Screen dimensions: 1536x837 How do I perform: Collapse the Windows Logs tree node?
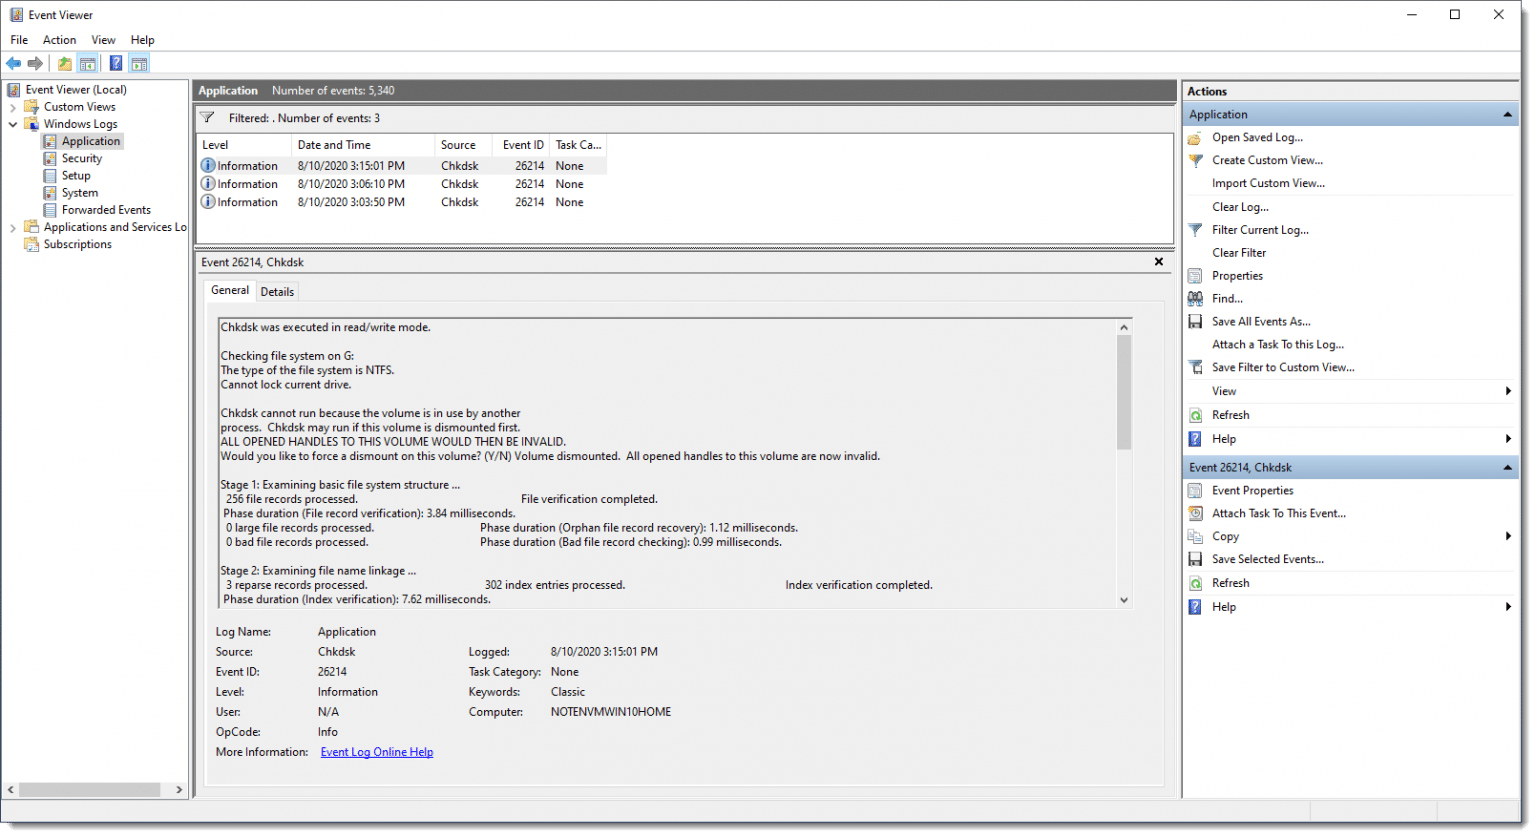(x=13, y=123)
